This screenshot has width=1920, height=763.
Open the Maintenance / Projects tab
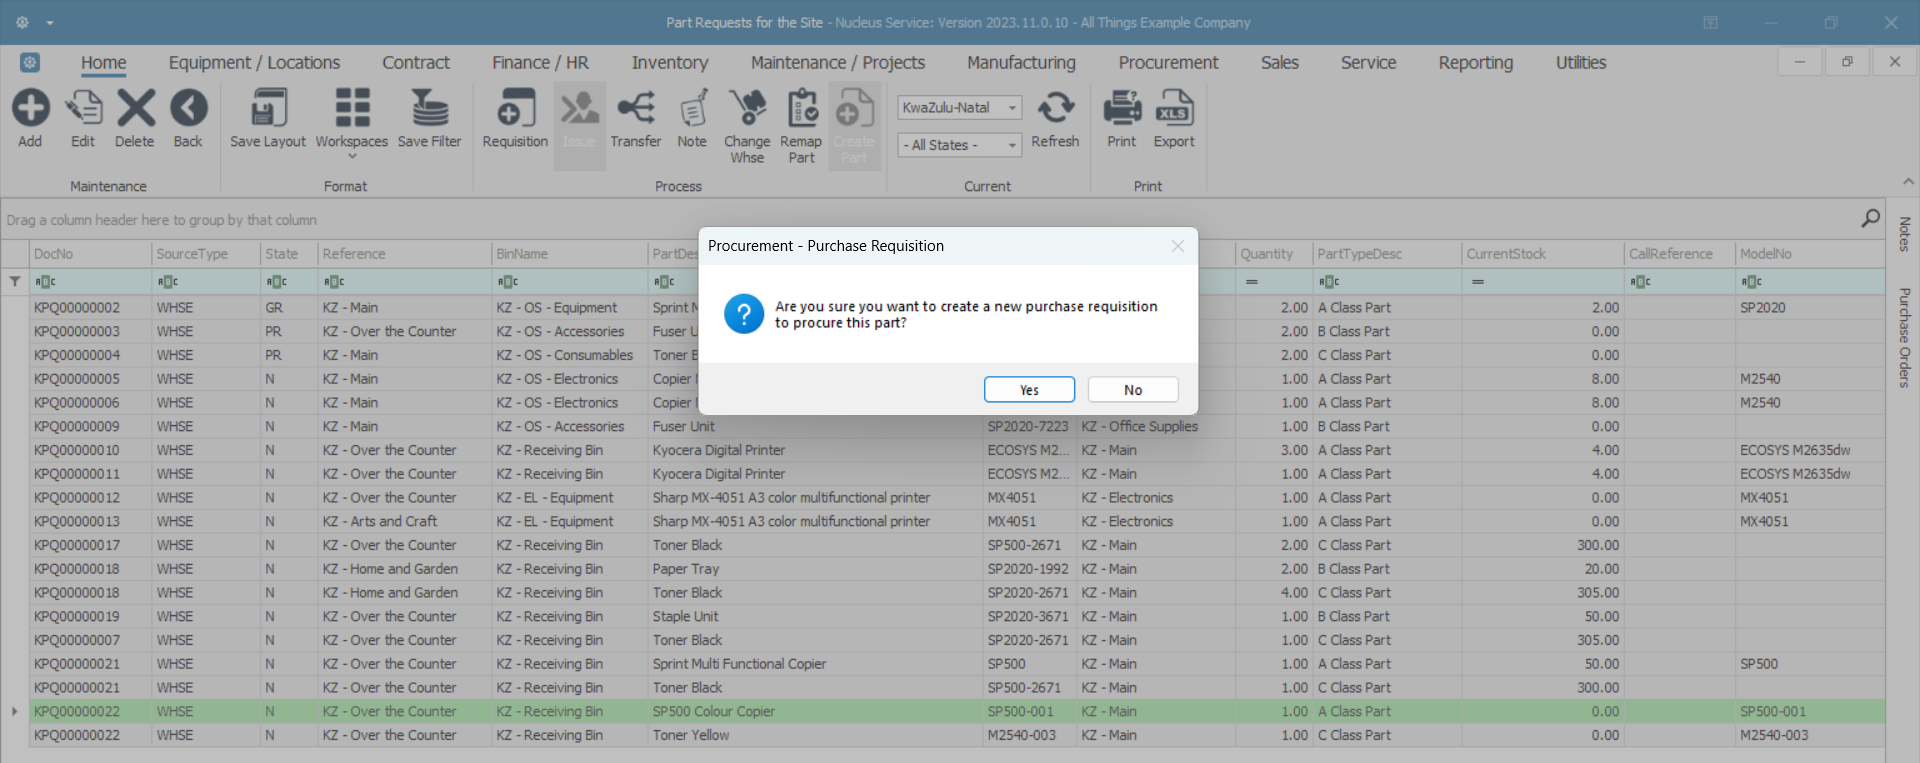pos(838,62)
